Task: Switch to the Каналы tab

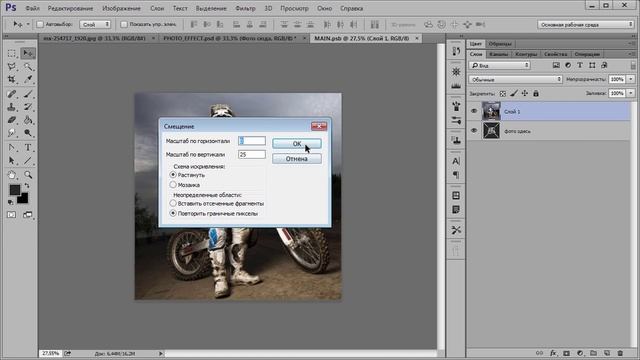Action: click(498, 54)
